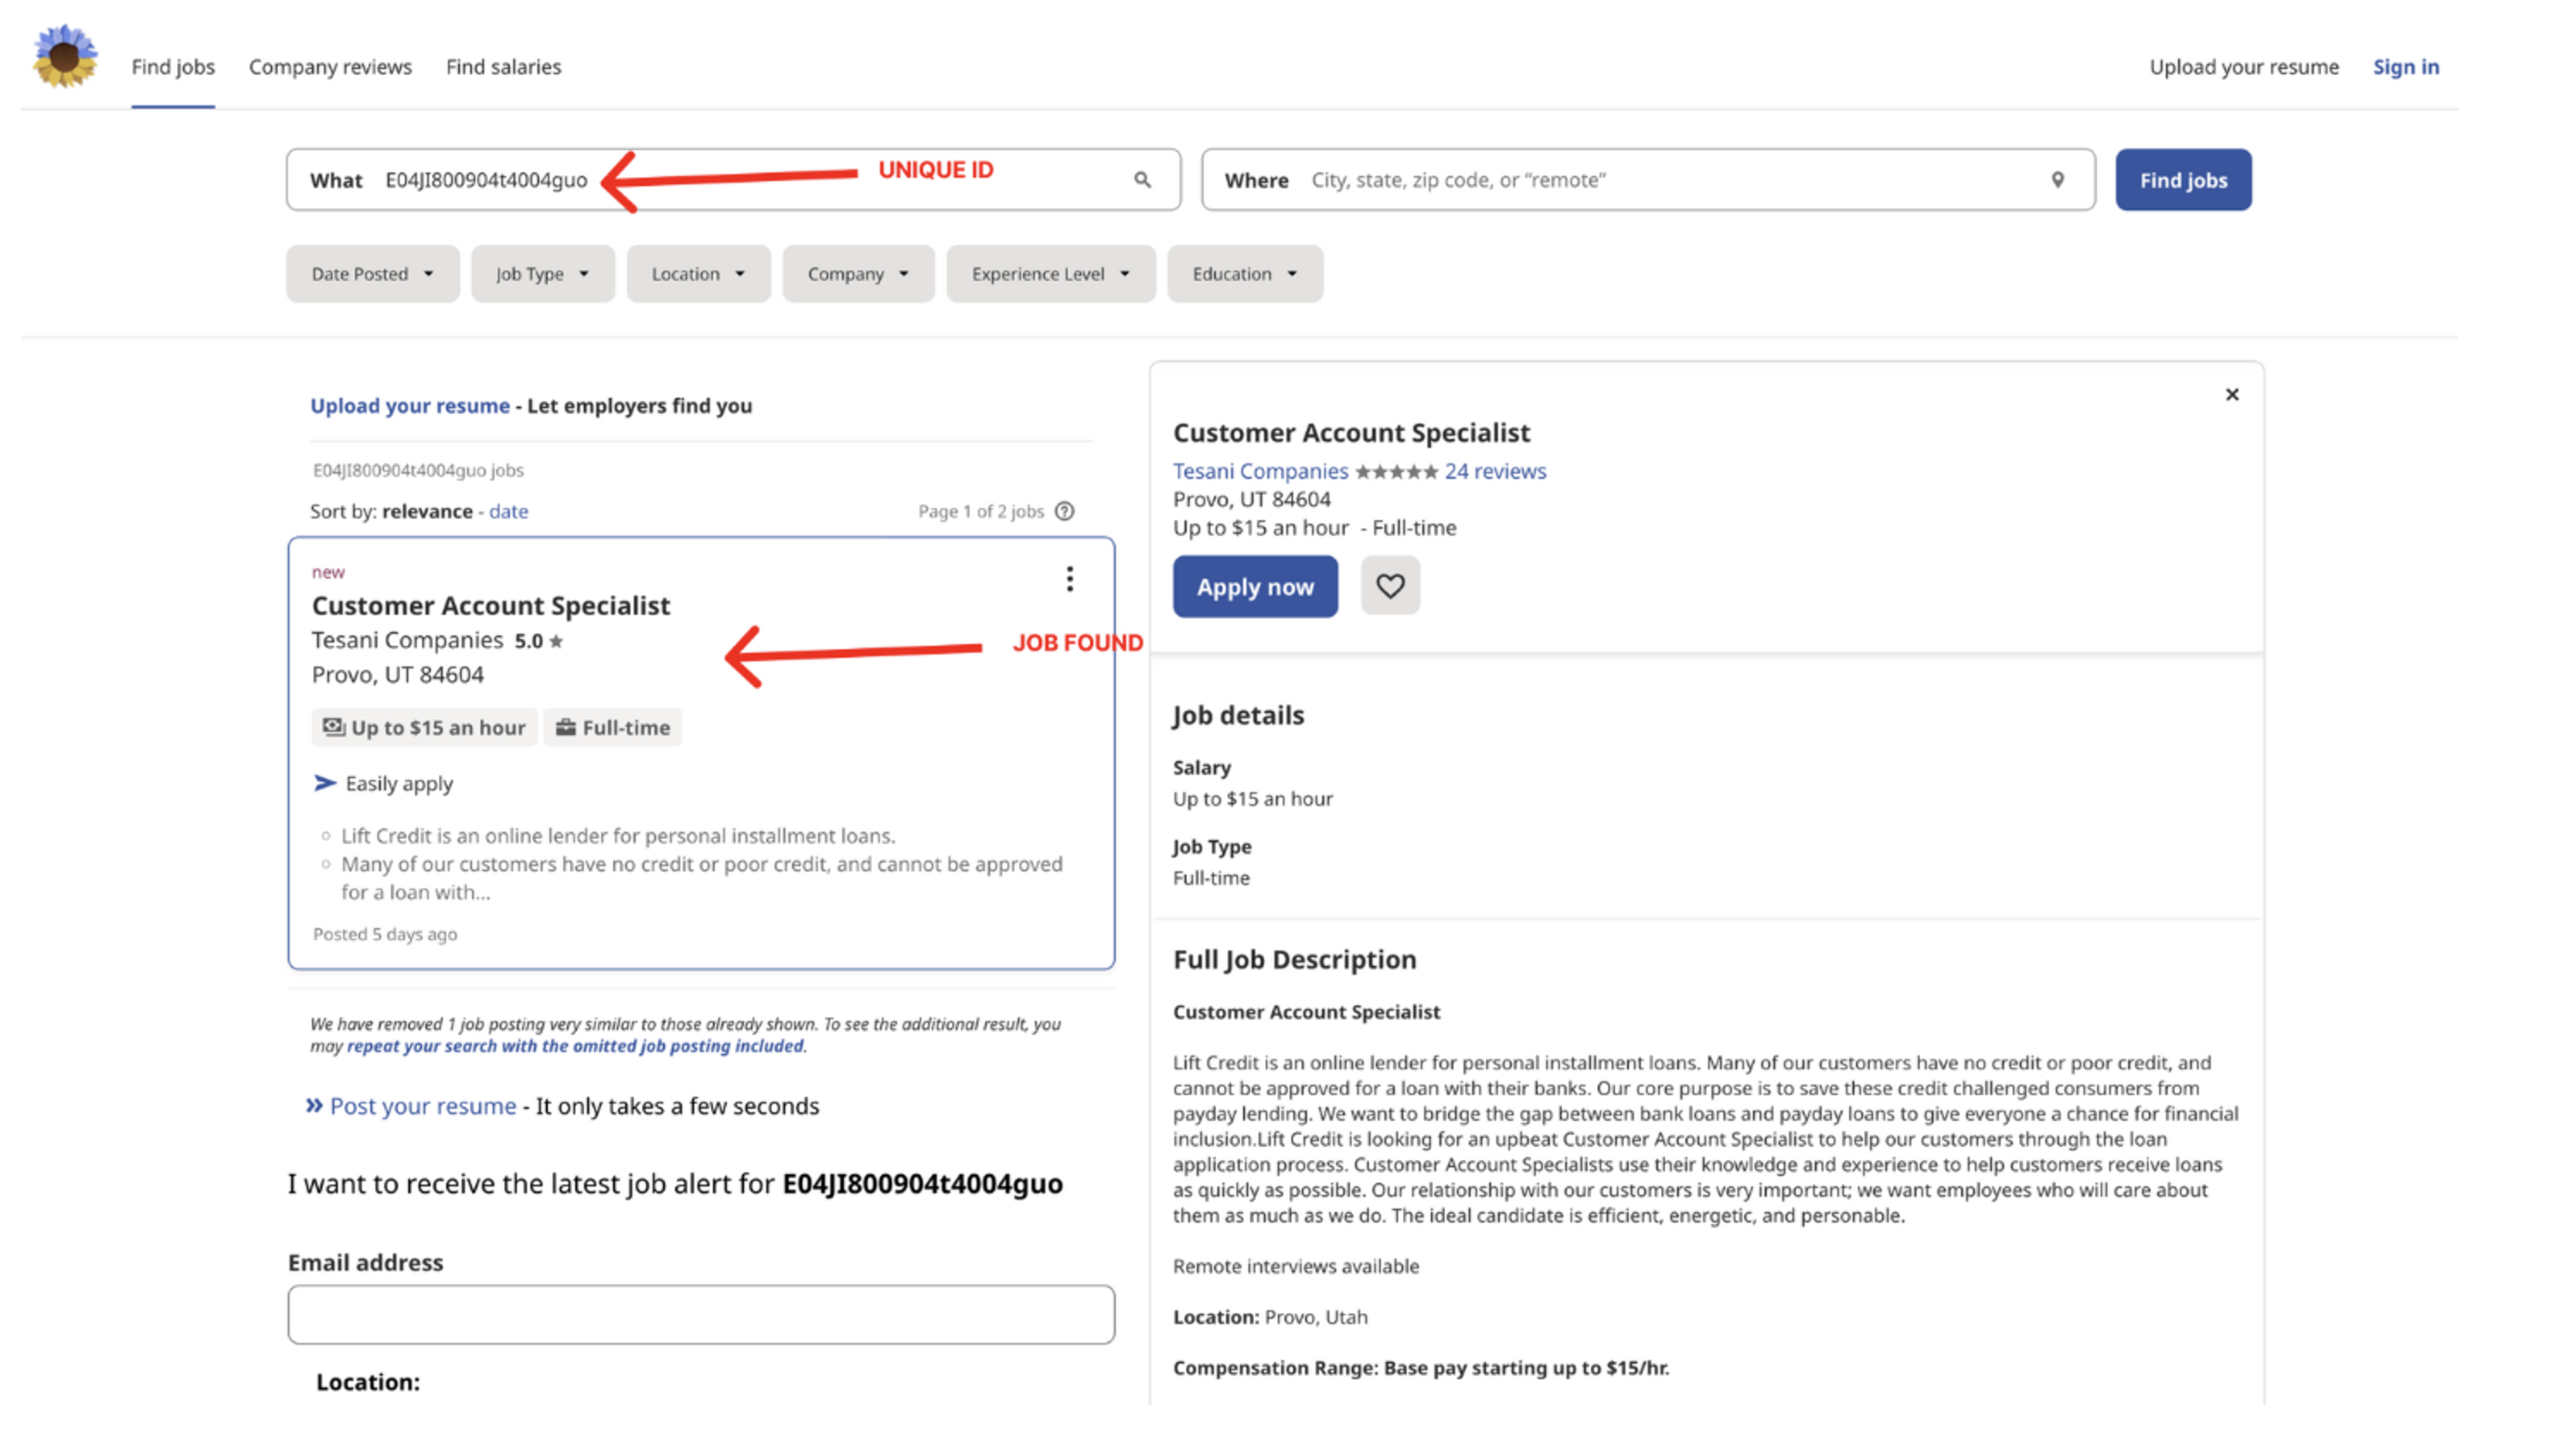This screenshot has width=2565, height=1456.
Task: Click the sunflower logo icon
Action: [65, 57]
